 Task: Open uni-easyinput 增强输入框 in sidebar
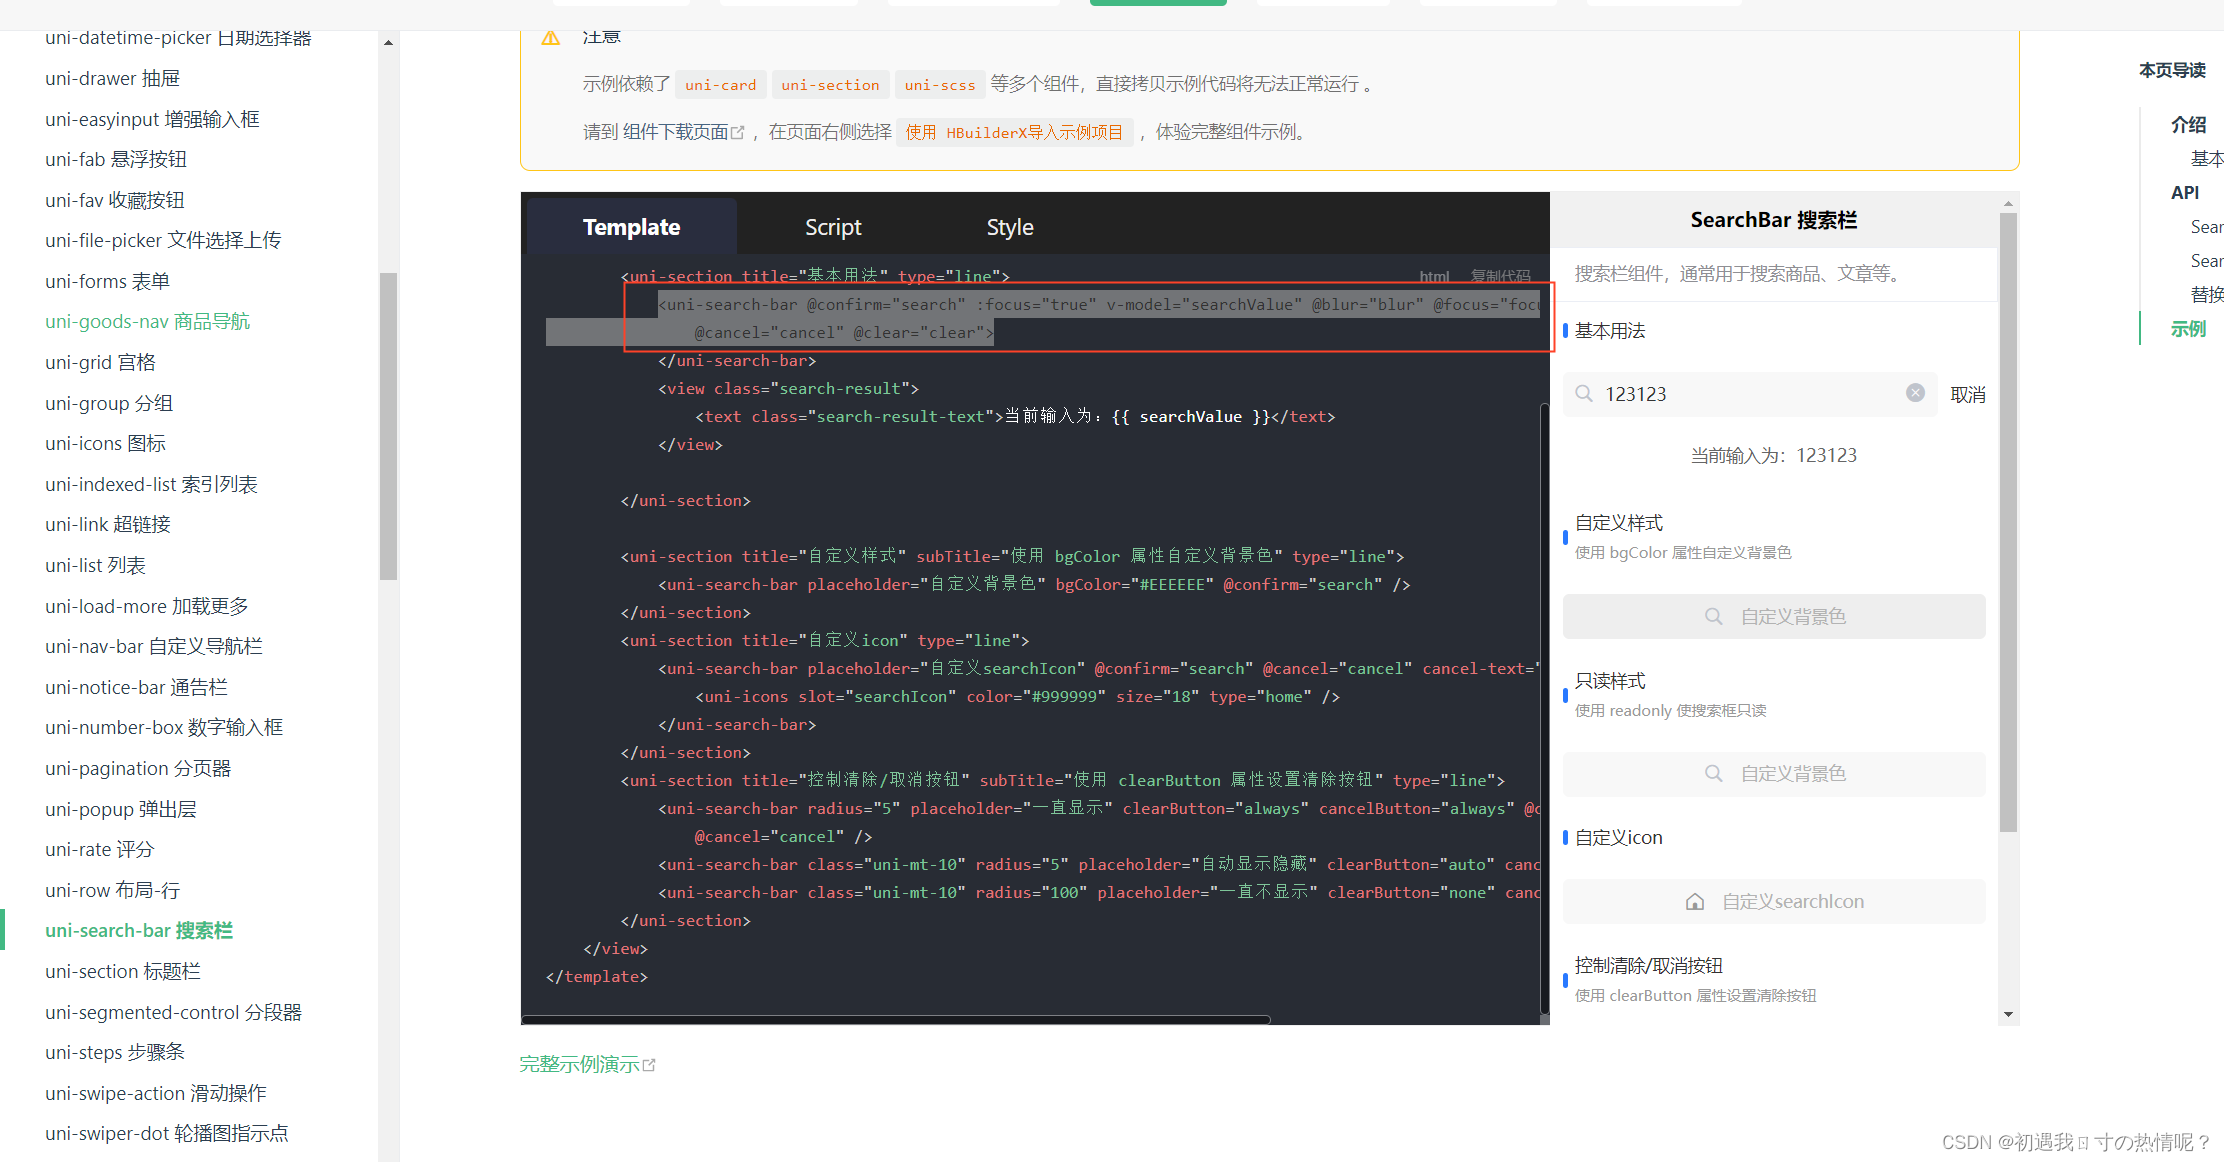(x=152, y=119)
